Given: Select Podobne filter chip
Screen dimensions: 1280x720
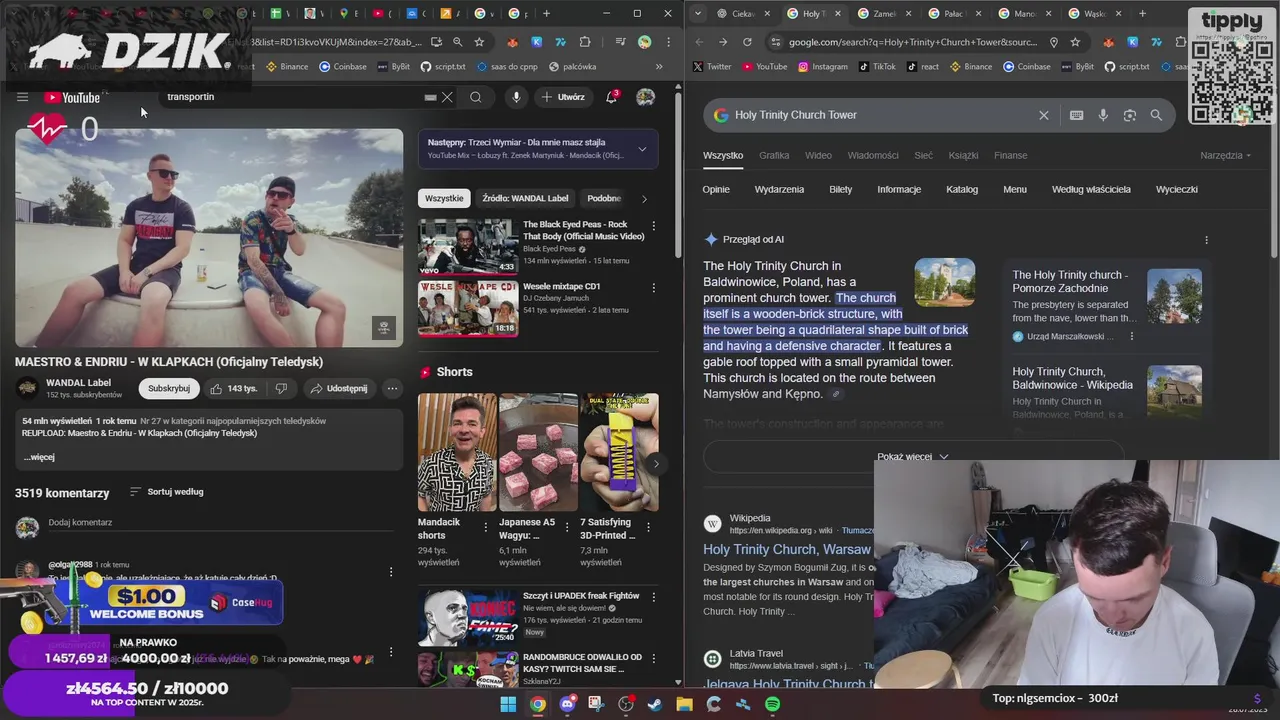Looking at the screenshot, I should coord(604,198).
